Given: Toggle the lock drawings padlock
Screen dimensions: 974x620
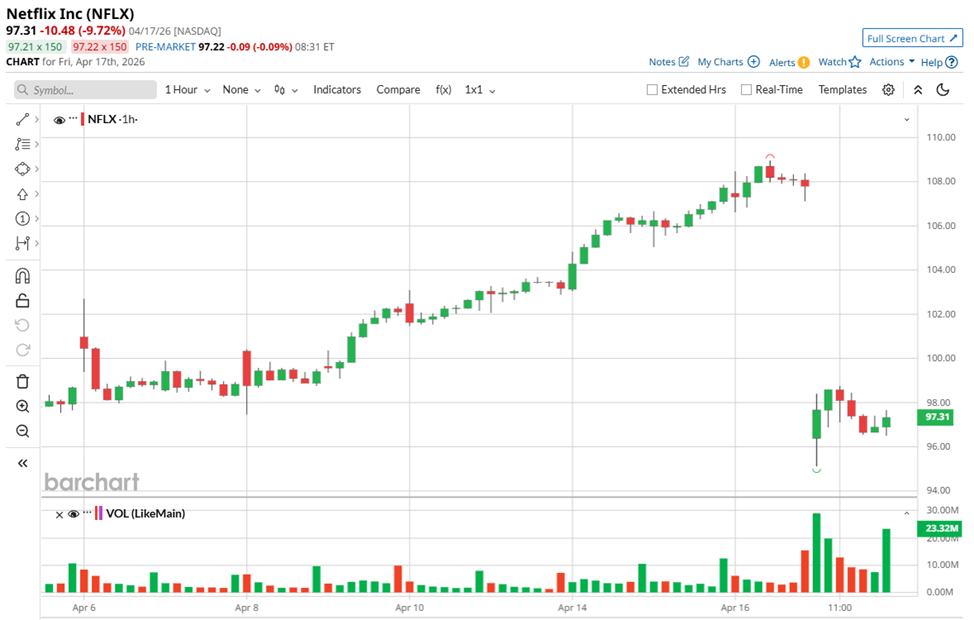Looking at the screenshot, I should pyautogui.click(x=22, y=301).
